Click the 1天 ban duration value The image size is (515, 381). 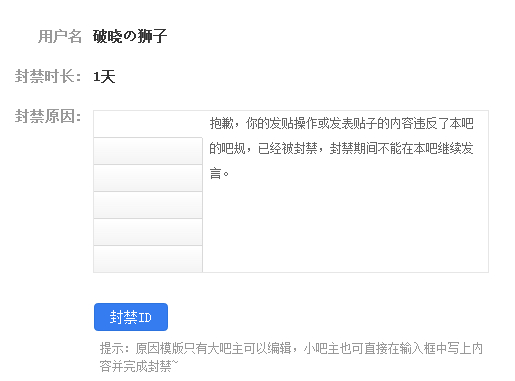(104, 77)
